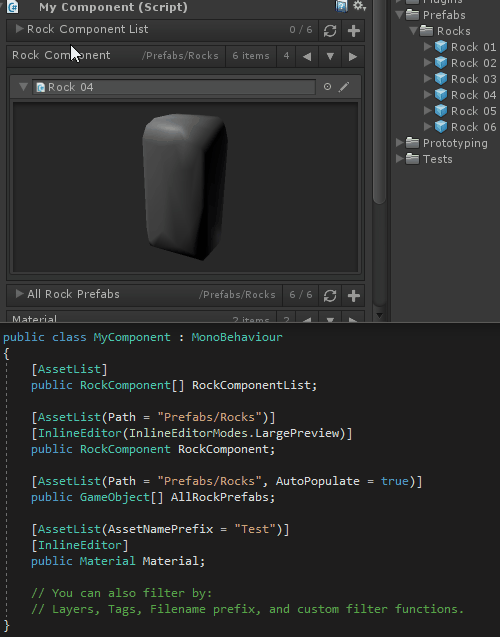Click the Rock 04 object field

coord(174,87)
